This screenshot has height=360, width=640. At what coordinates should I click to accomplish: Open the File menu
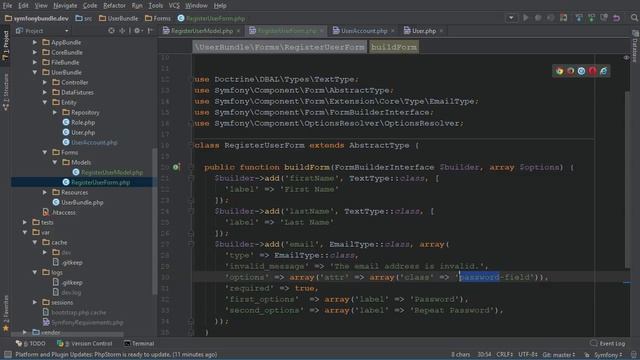[7, 6]
